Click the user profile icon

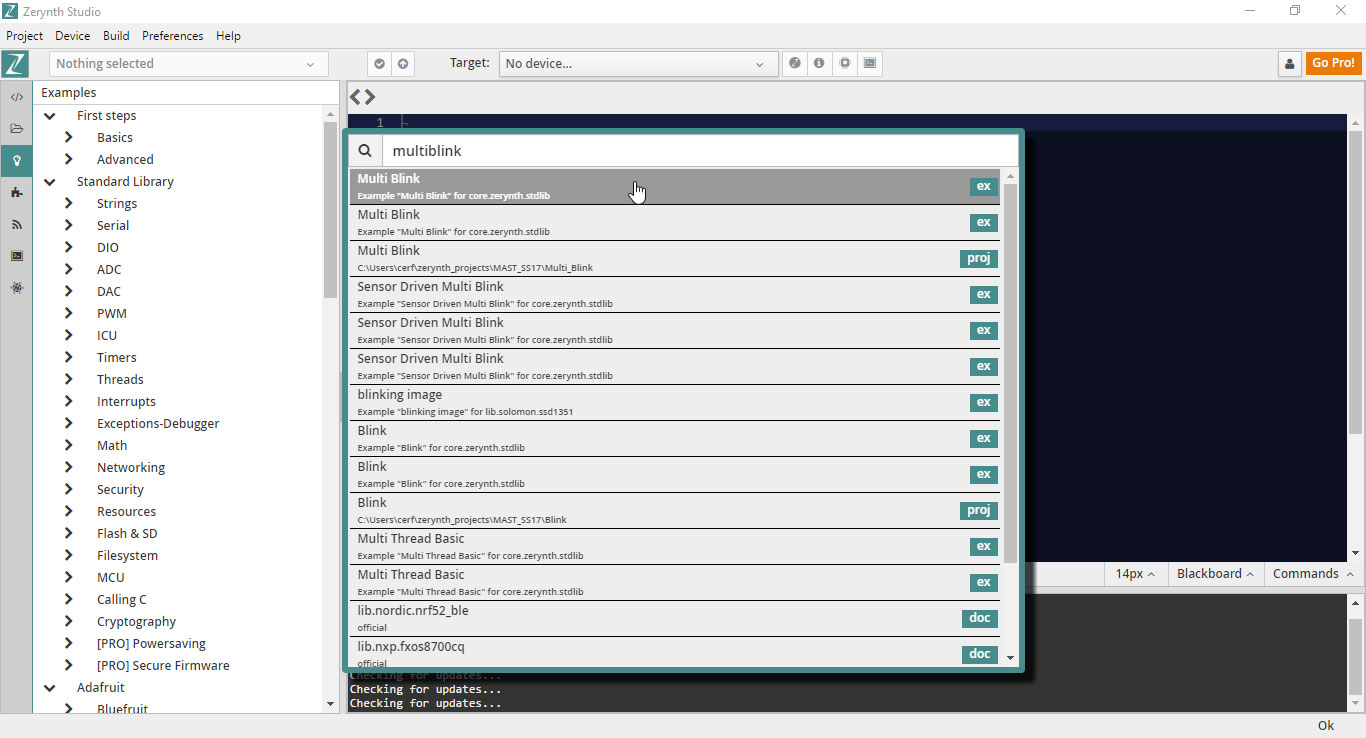[x=1290, y=64]
